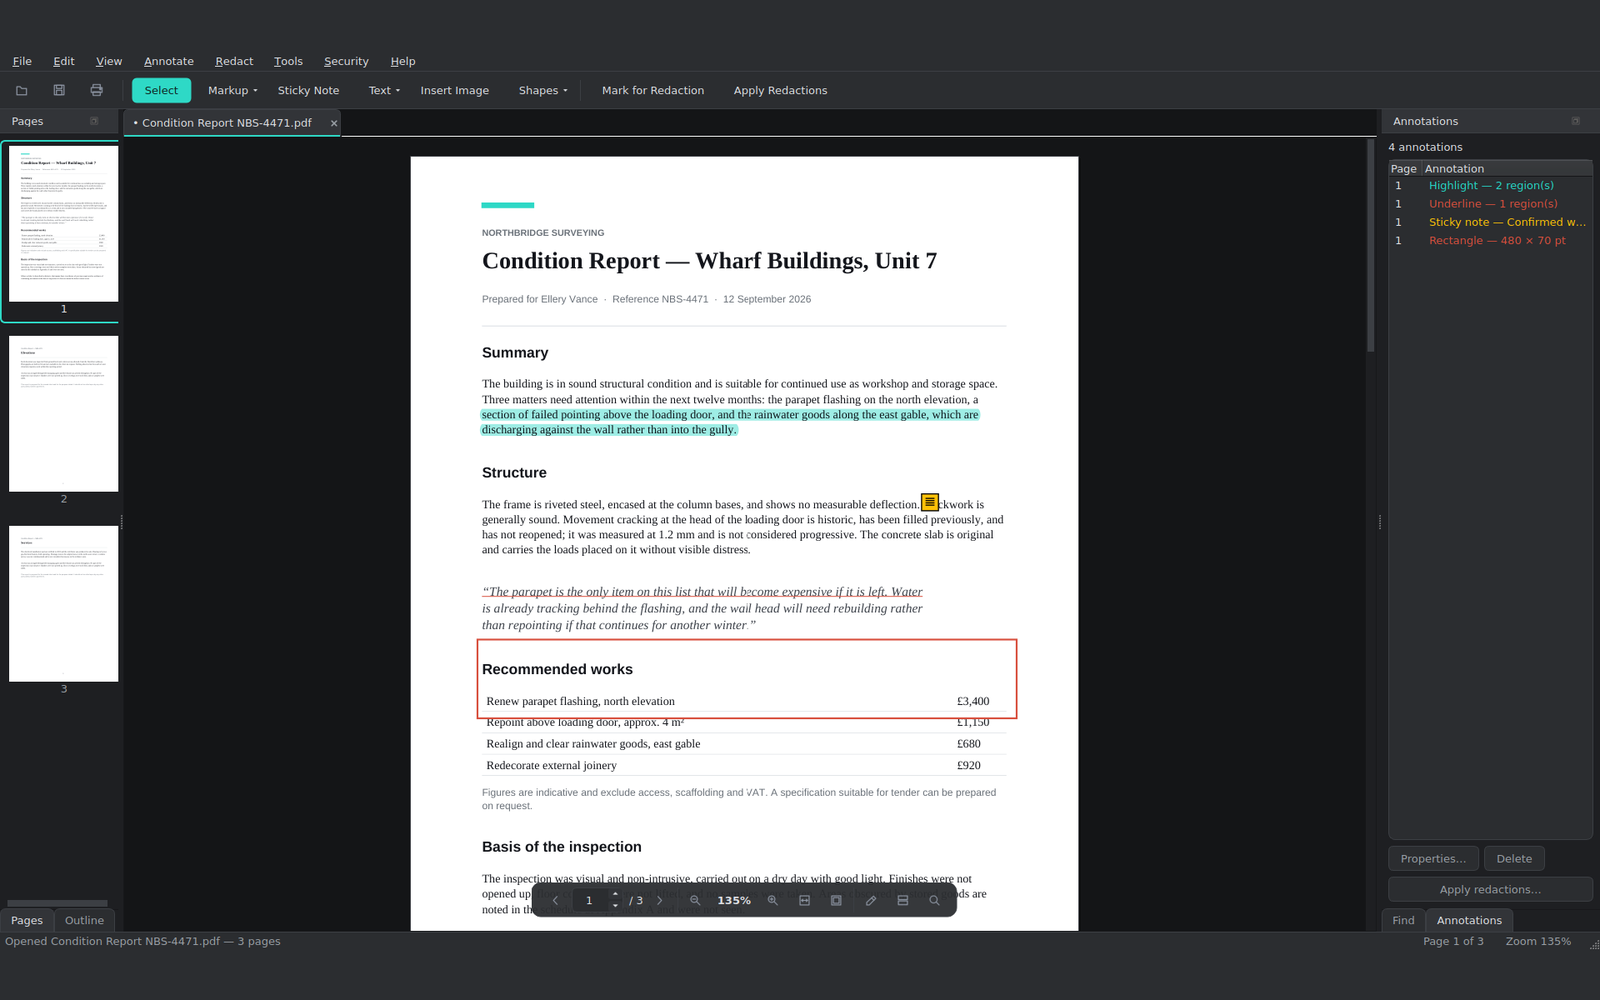The width and height of the screenshot is (1600, 1000).
Task: Open the Markup dropdown
Action: (233, 91)
